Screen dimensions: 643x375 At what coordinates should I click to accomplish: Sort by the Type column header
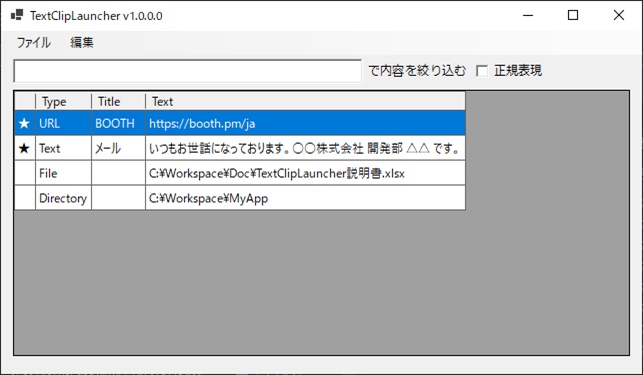pos(64,101)
